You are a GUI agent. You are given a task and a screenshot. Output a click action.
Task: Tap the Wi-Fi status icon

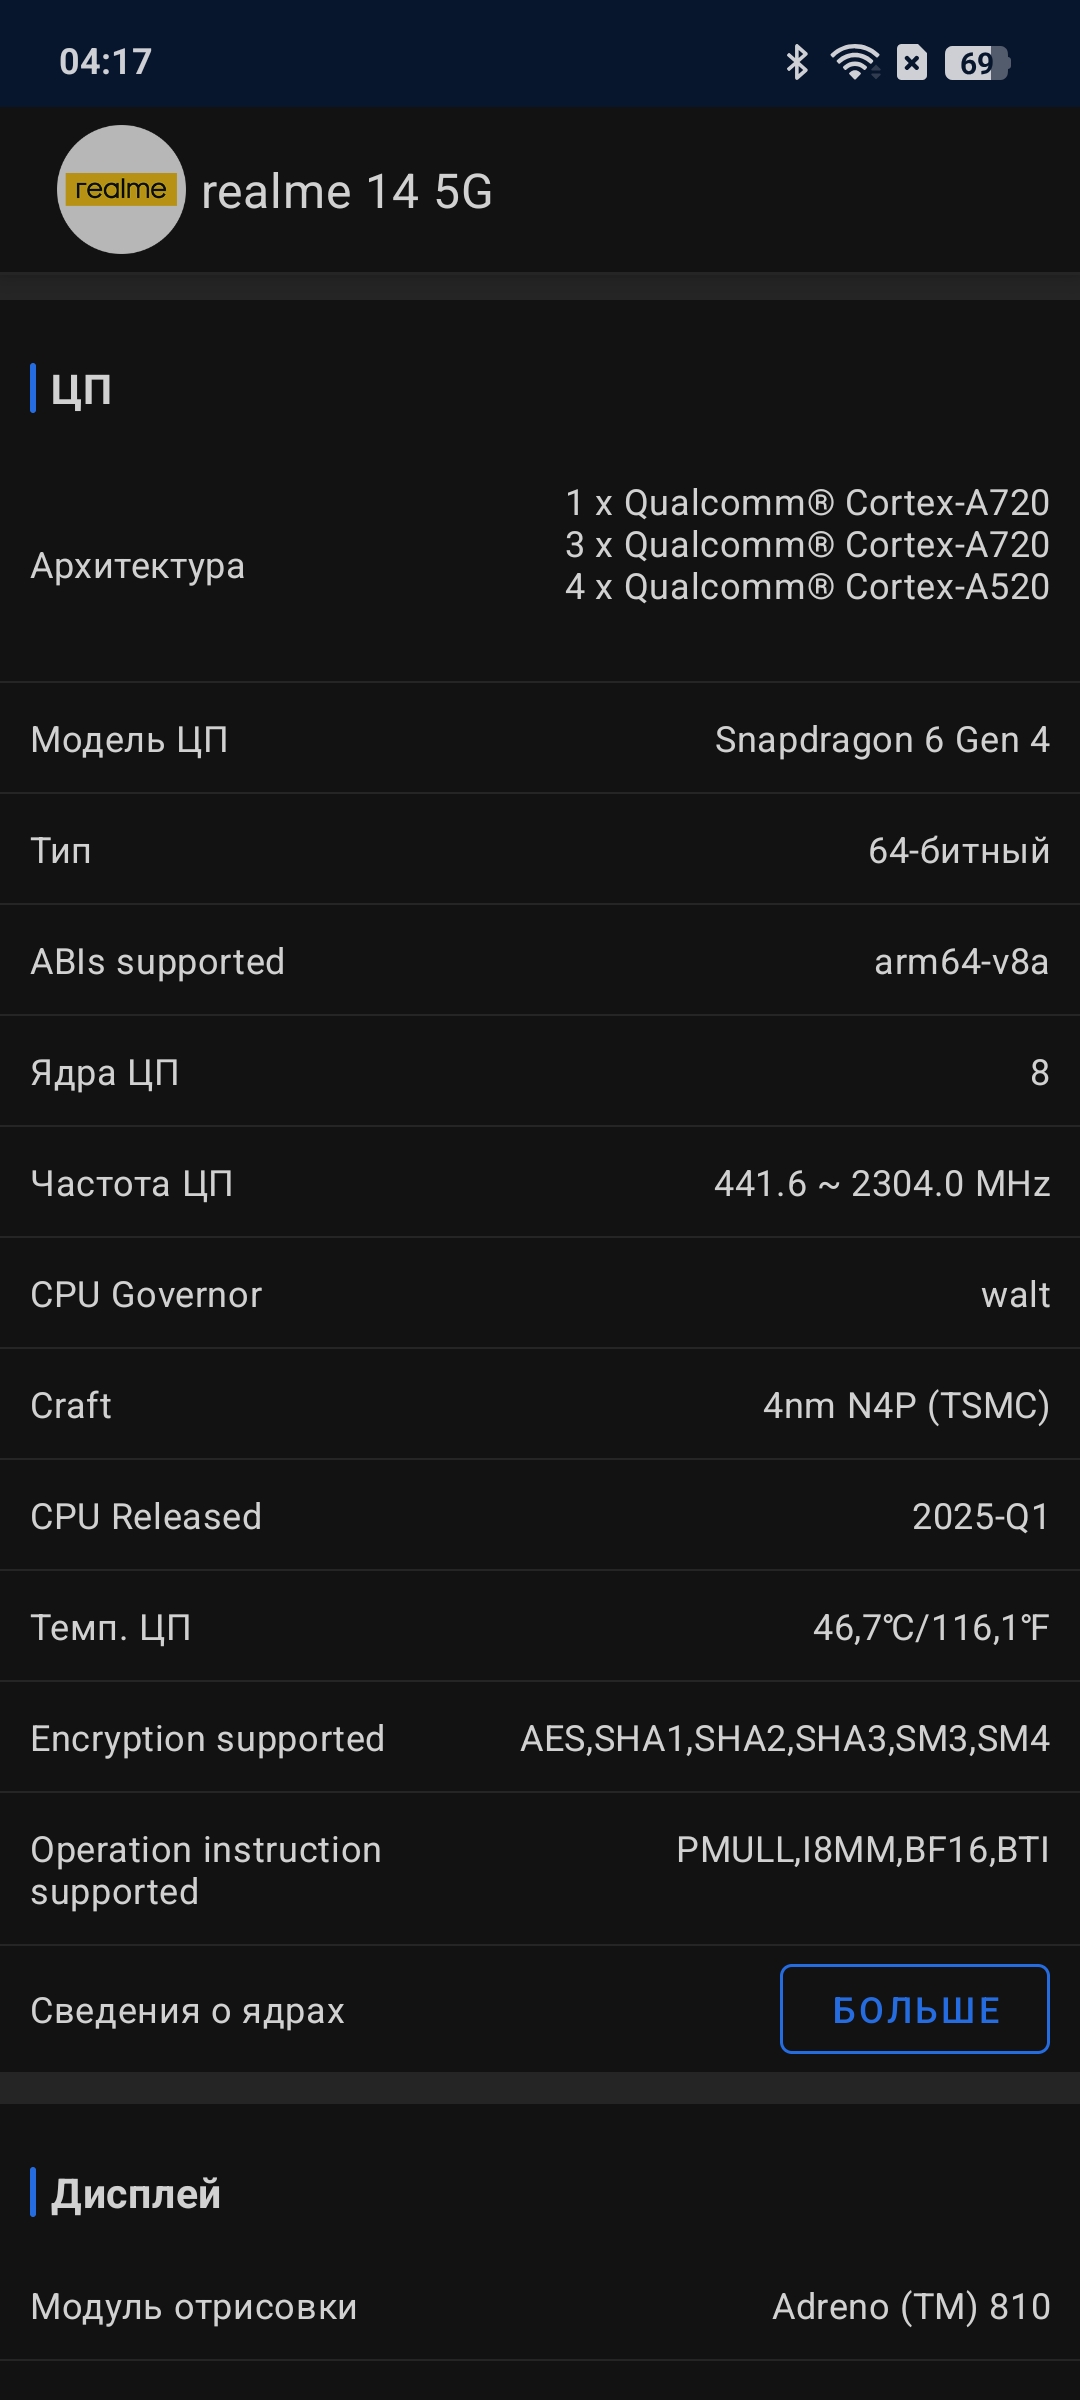click(855, 63)
